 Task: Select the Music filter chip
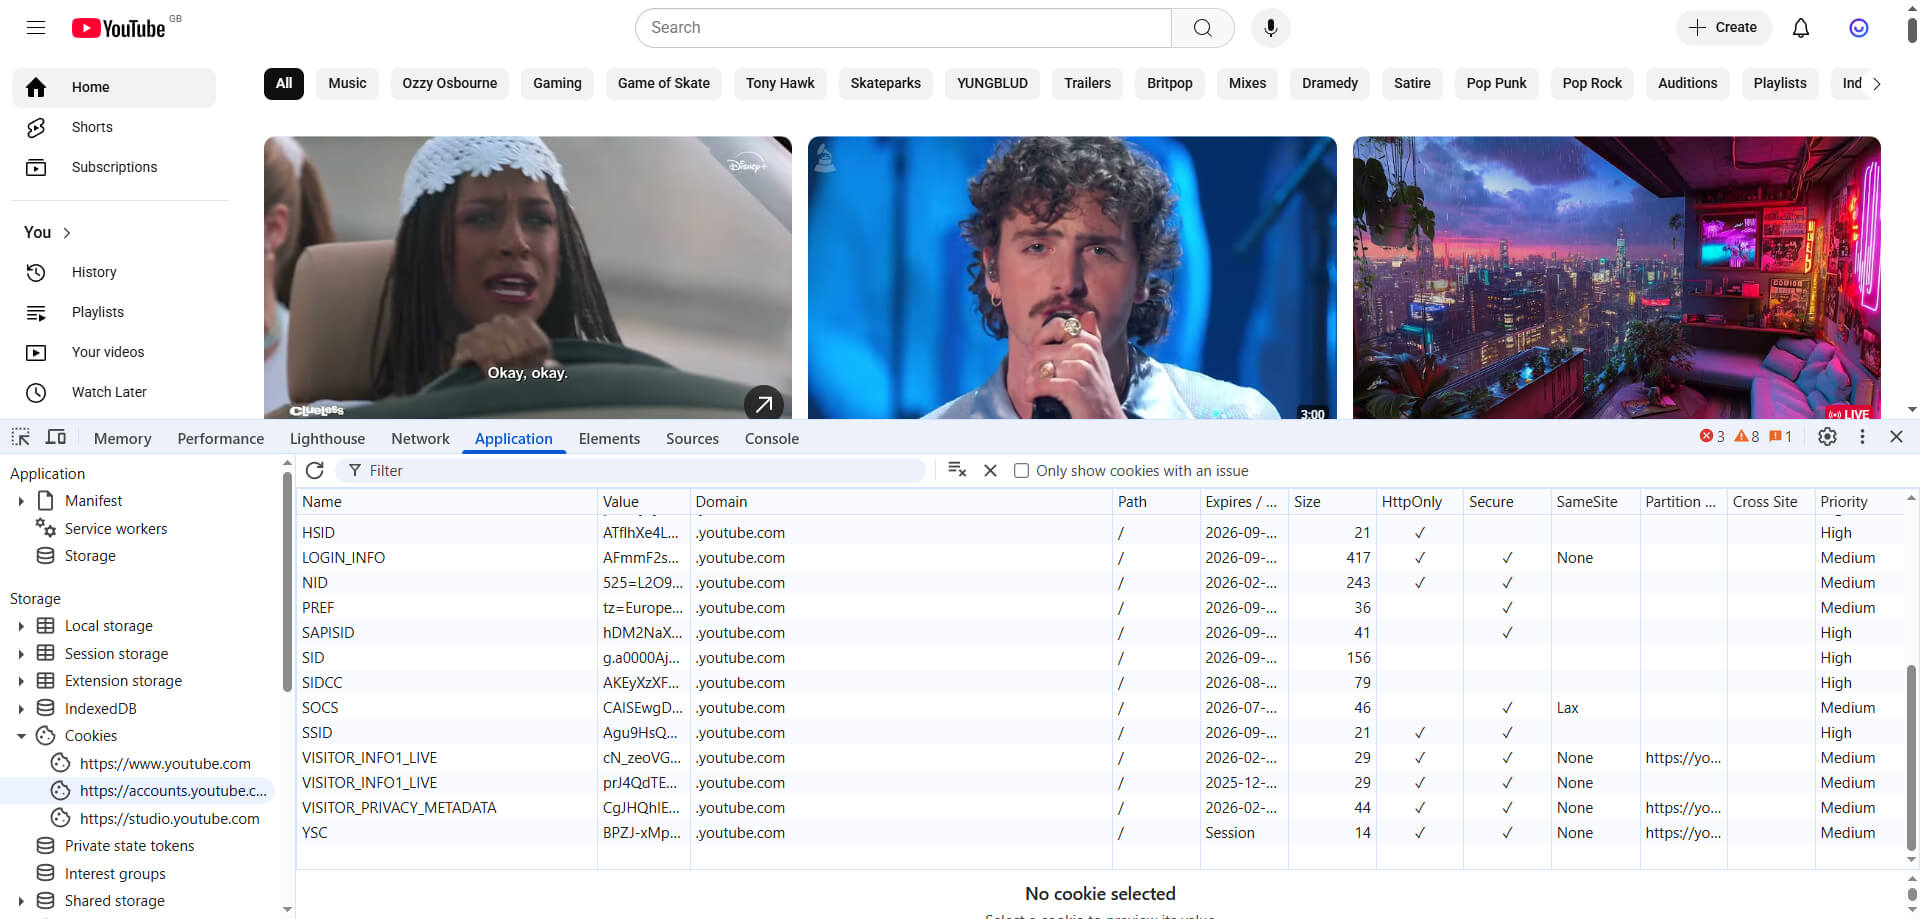(347, 83)
